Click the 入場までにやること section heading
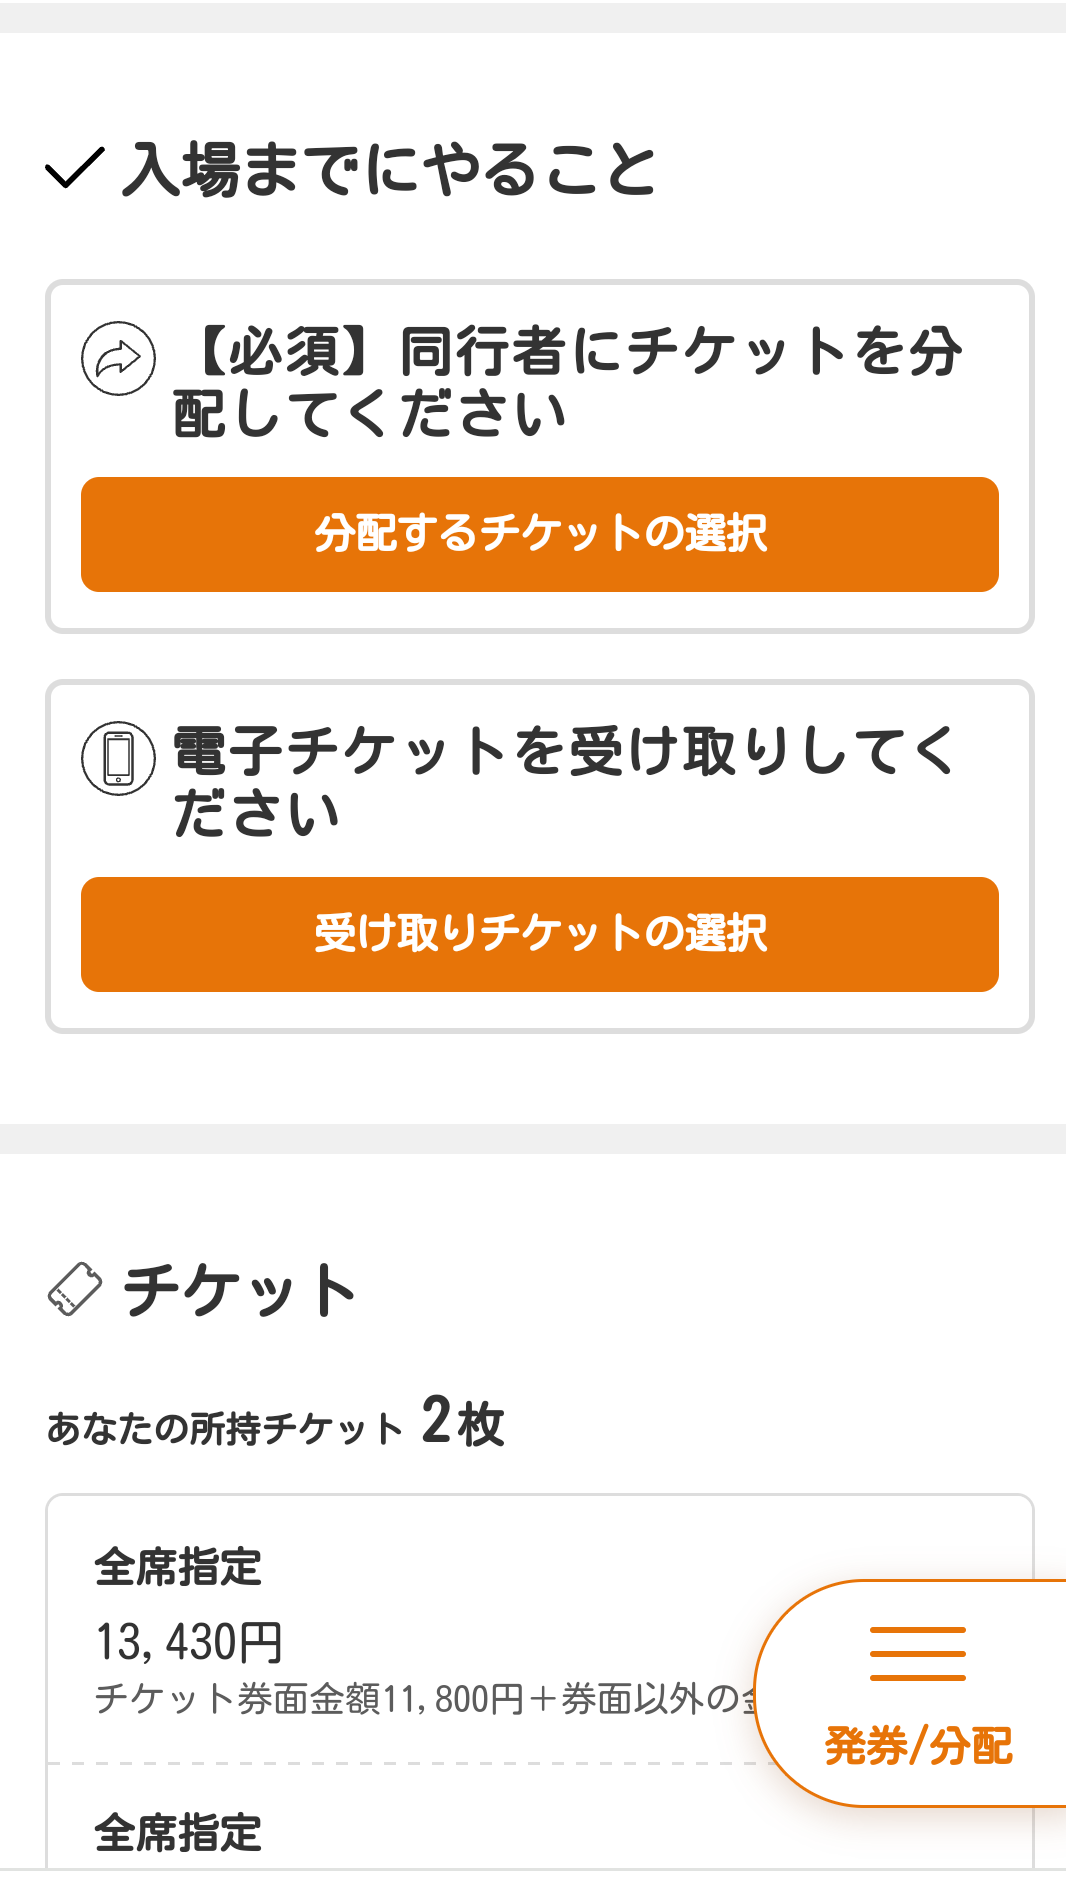Image resolution: width=1066 pixels, height=1890 pixels. [x=388, y=168]
